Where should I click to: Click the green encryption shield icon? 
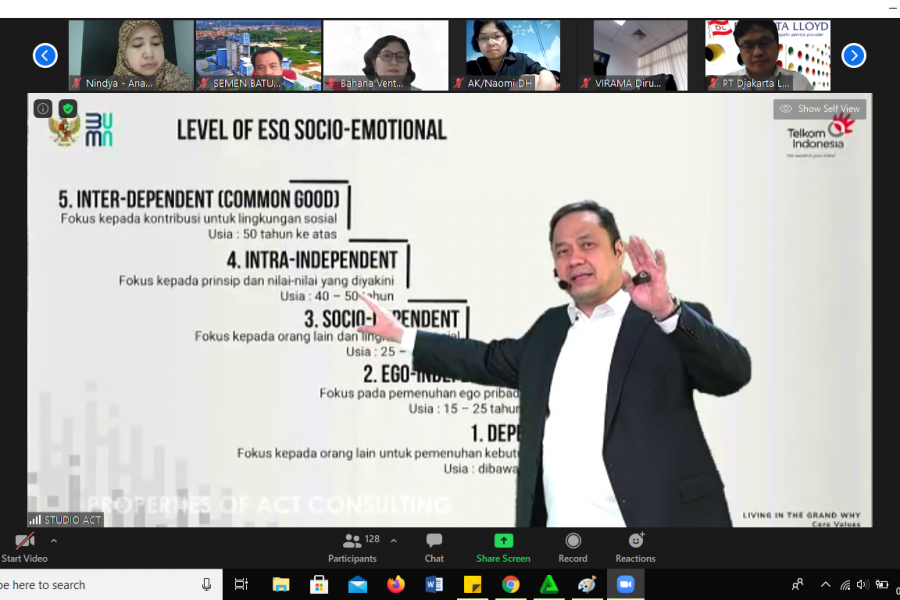tap(68, 108)
